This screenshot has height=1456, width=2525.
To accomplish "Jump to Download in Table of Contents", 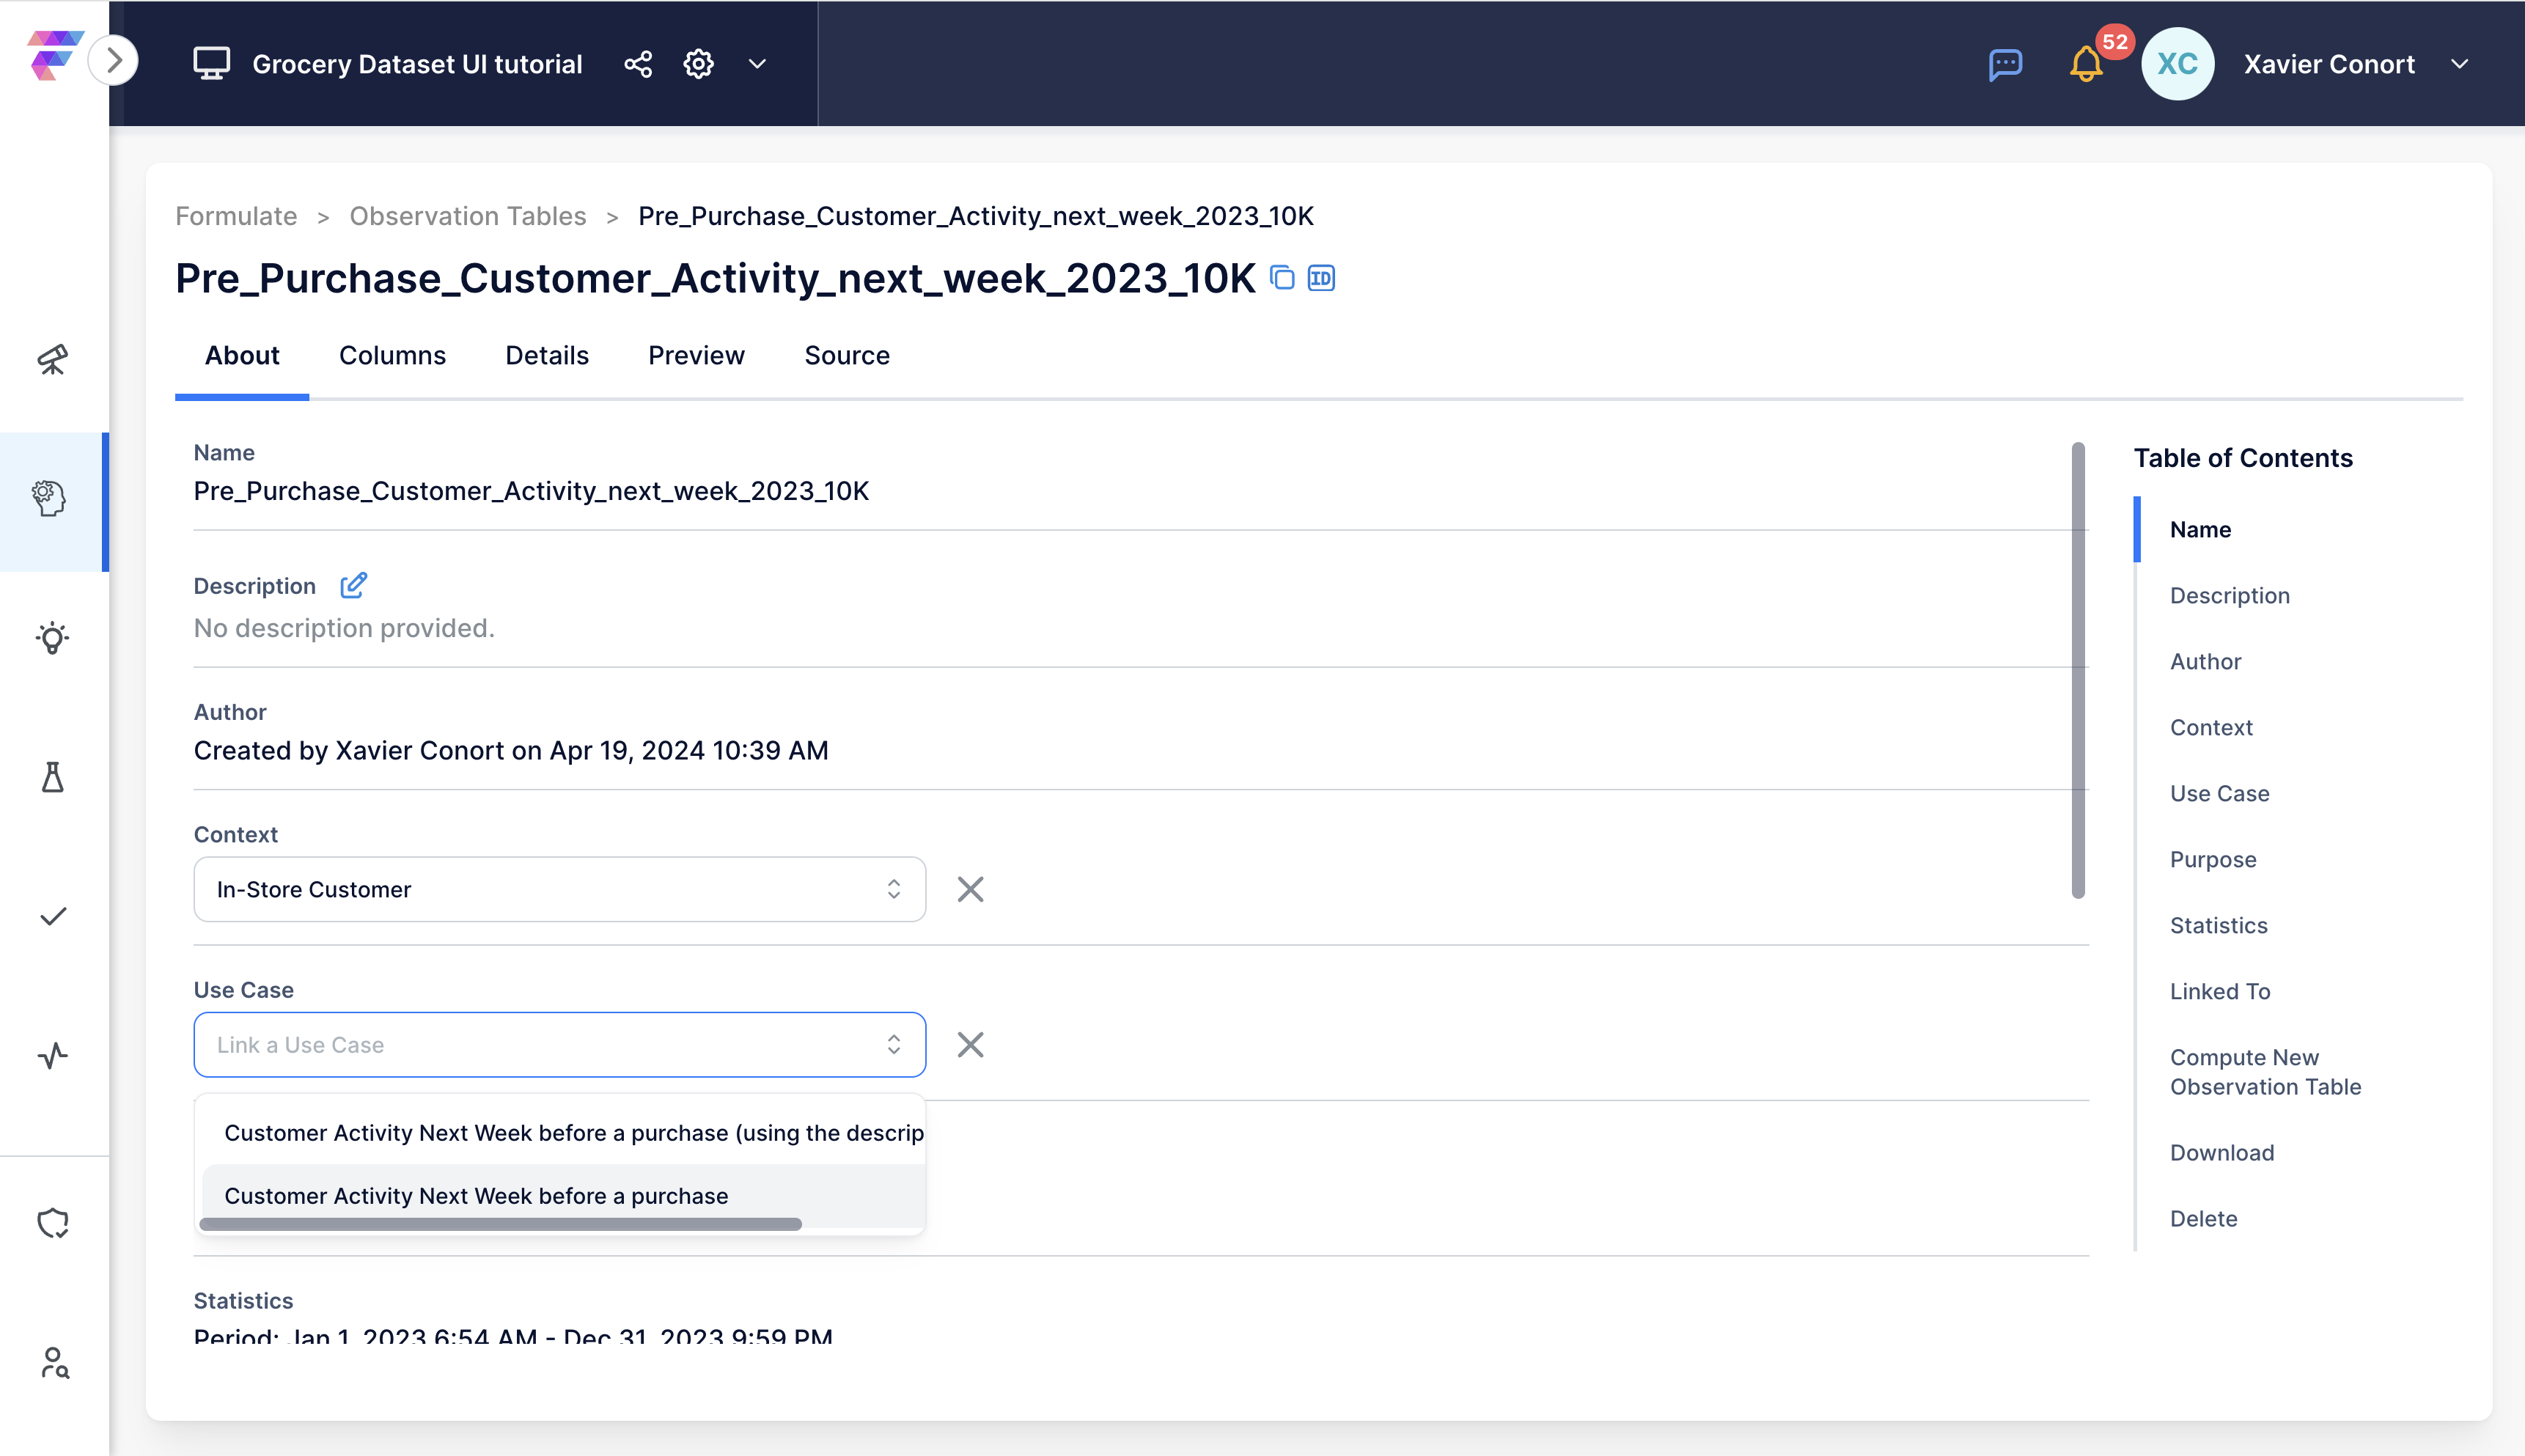I will 2222,1153.
